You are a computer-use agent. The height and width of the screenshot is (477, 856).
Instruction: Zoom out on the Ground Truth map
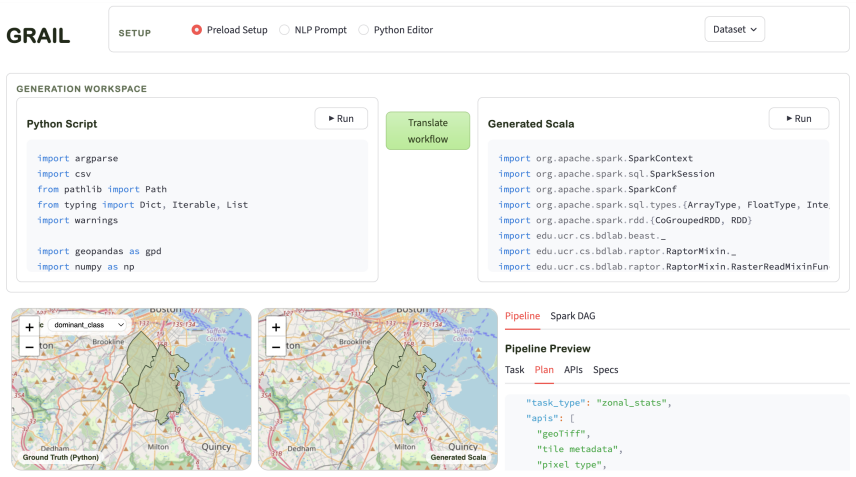[29, 347]
